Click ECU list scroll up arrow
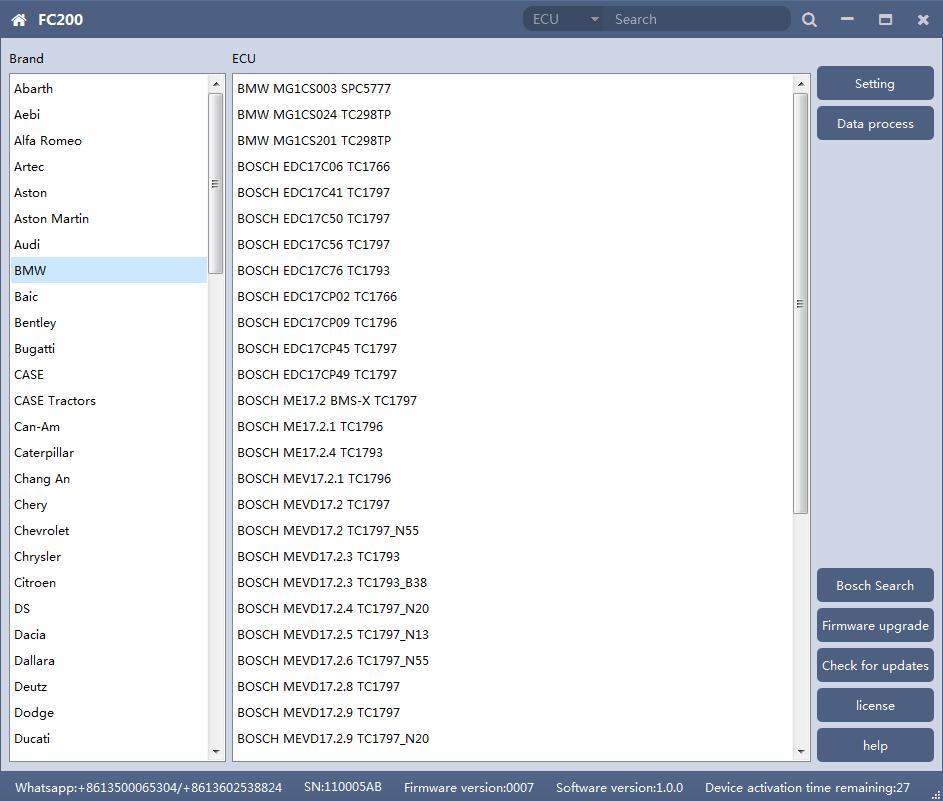This screenshot has width=943, height=801. [800, 85]
